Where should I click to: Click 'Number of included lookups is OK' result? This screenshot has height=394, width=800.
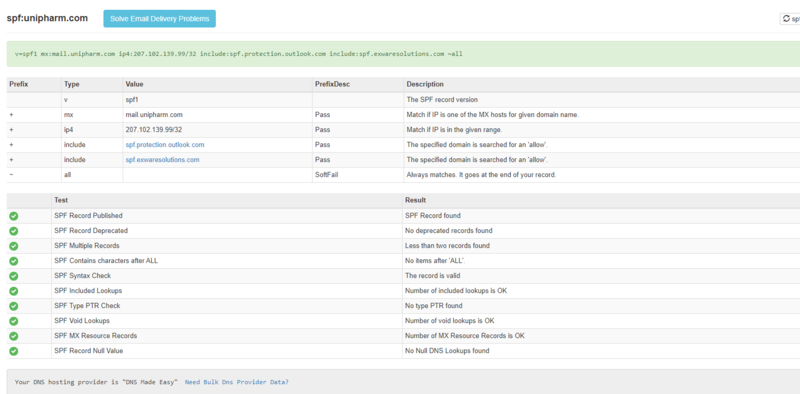456,291
